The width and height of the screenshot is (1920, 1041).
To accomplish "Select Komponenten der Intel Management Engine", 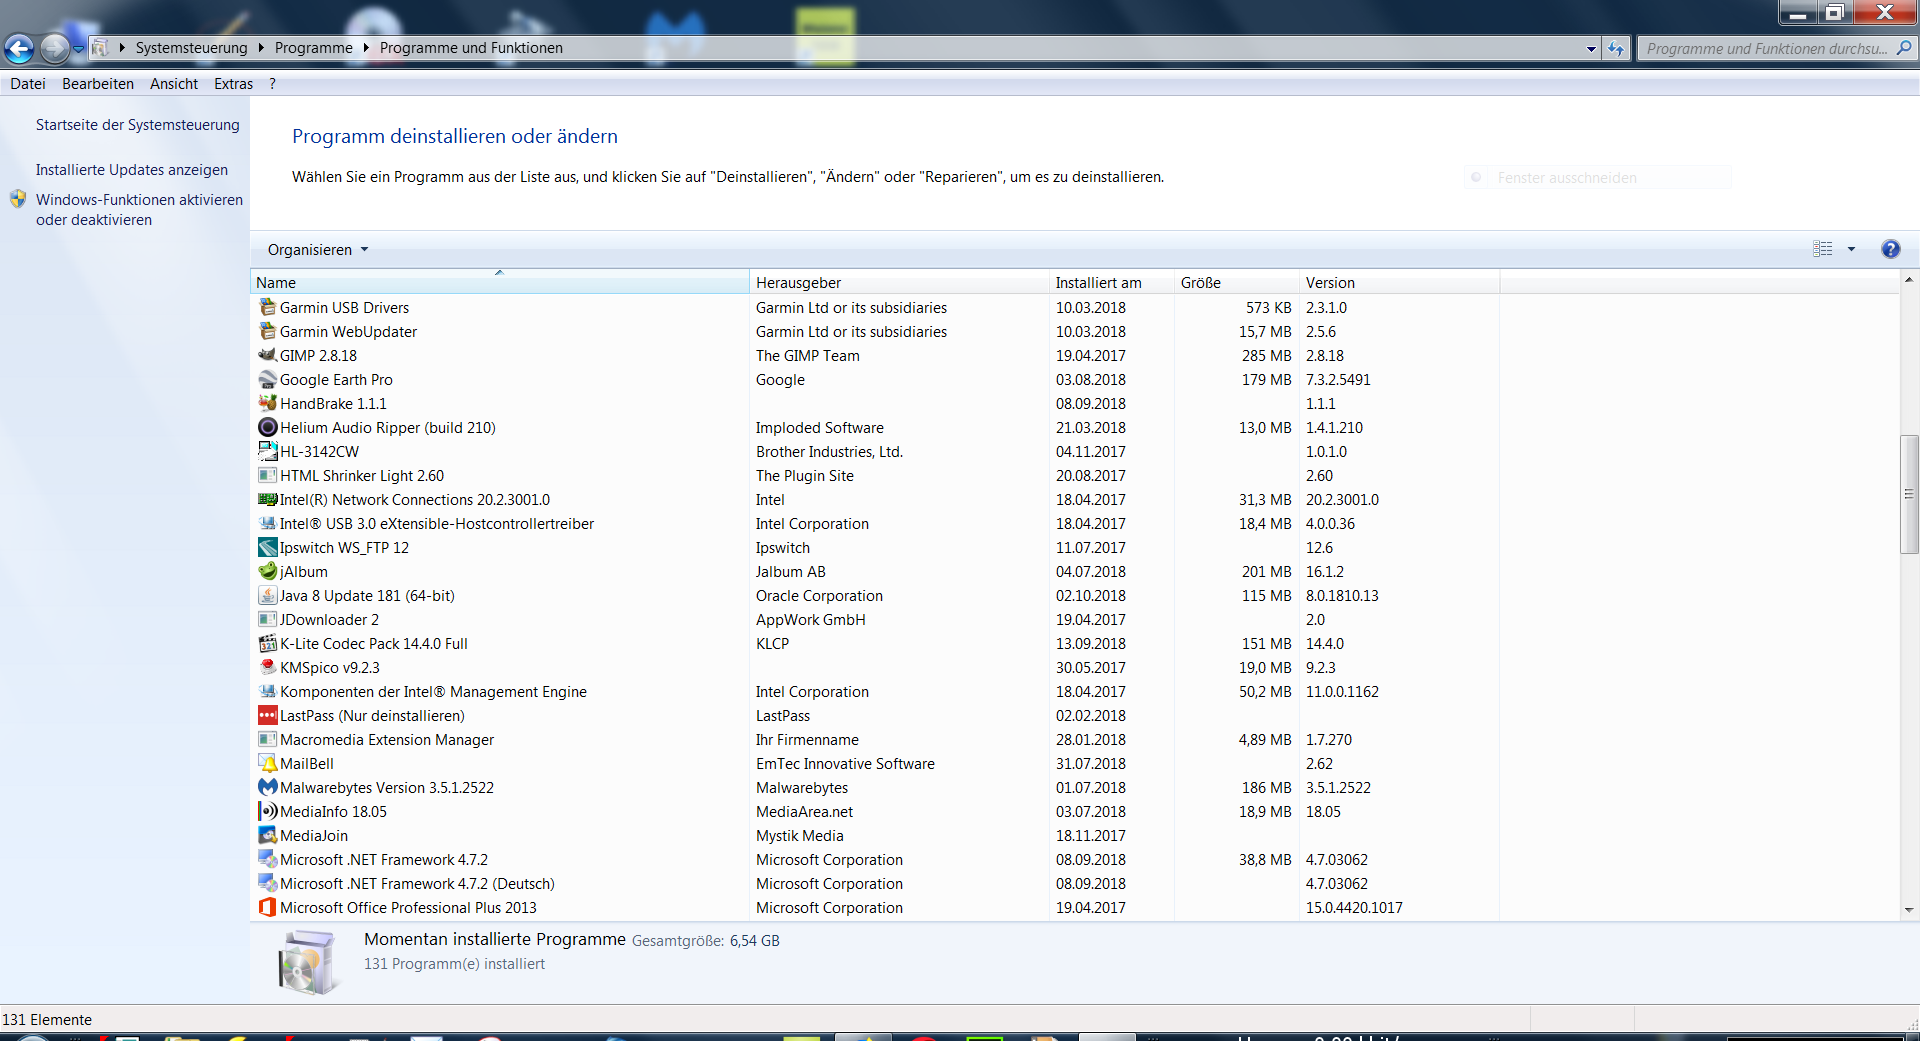I will [x=433, y=691].
